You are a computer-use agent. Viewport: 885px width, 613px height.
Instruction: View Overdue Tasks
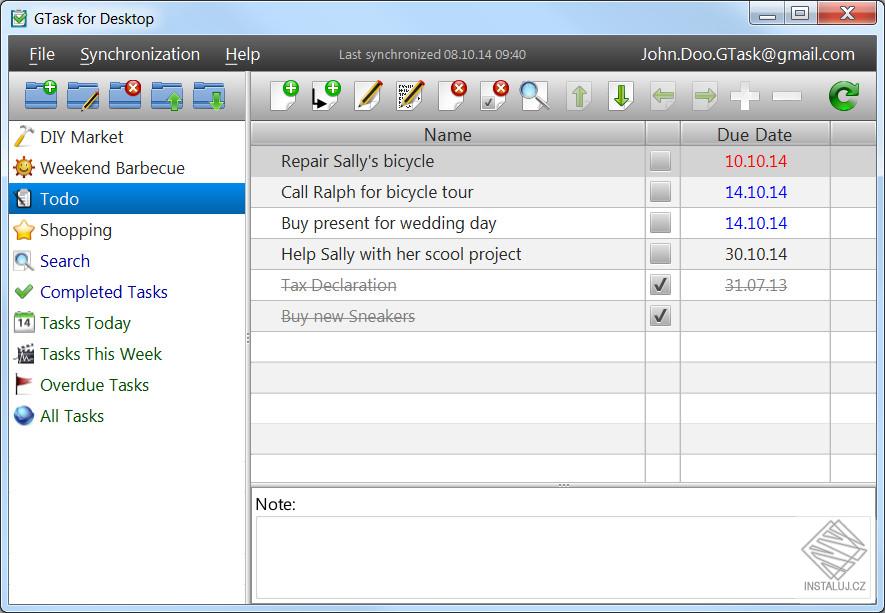point(94,385)
